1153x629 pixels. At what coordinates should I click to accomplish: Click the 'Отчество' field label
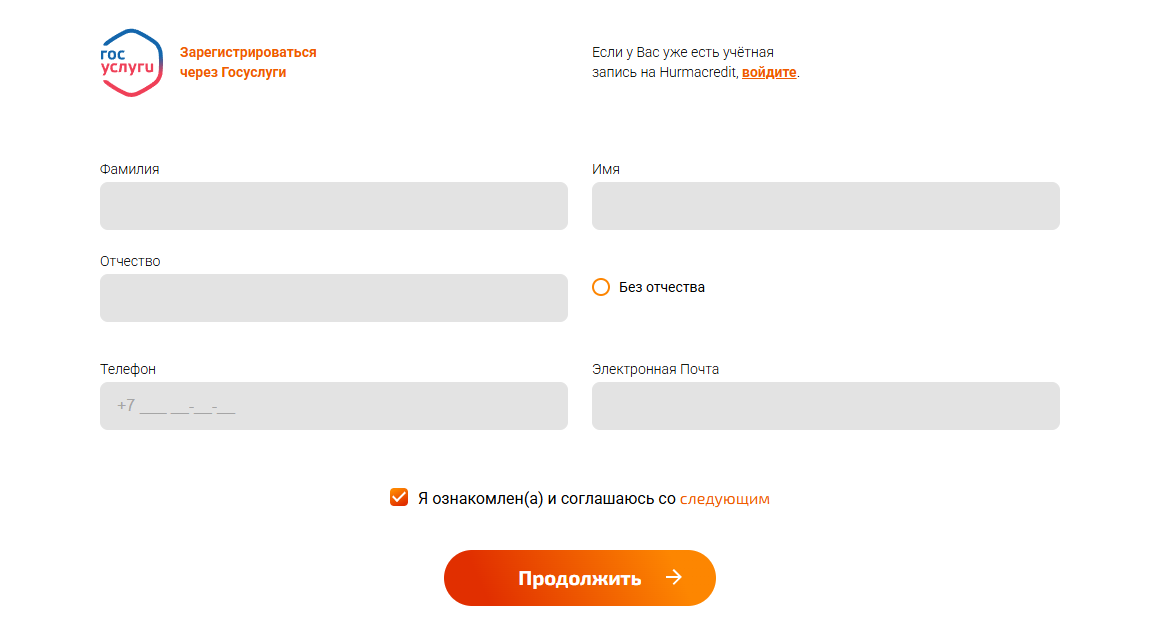click(130, 261)
